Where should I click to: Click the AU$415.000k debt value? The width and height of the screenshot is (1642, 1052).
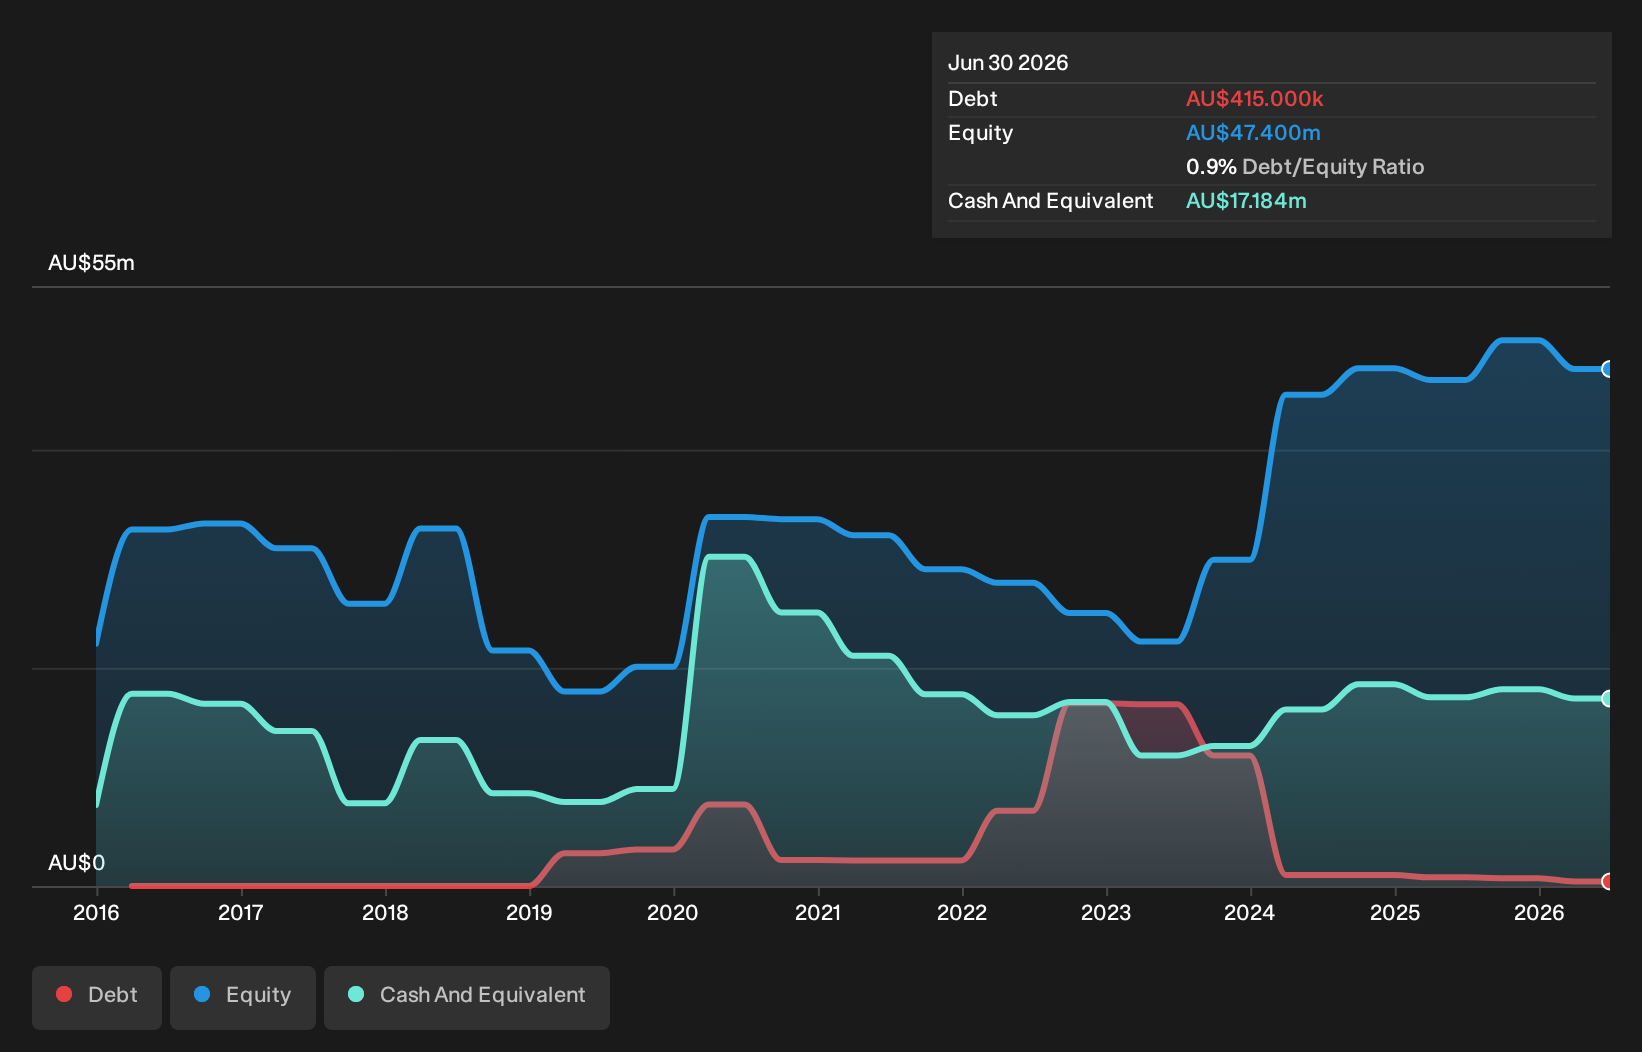click(x=1254, y=99)
